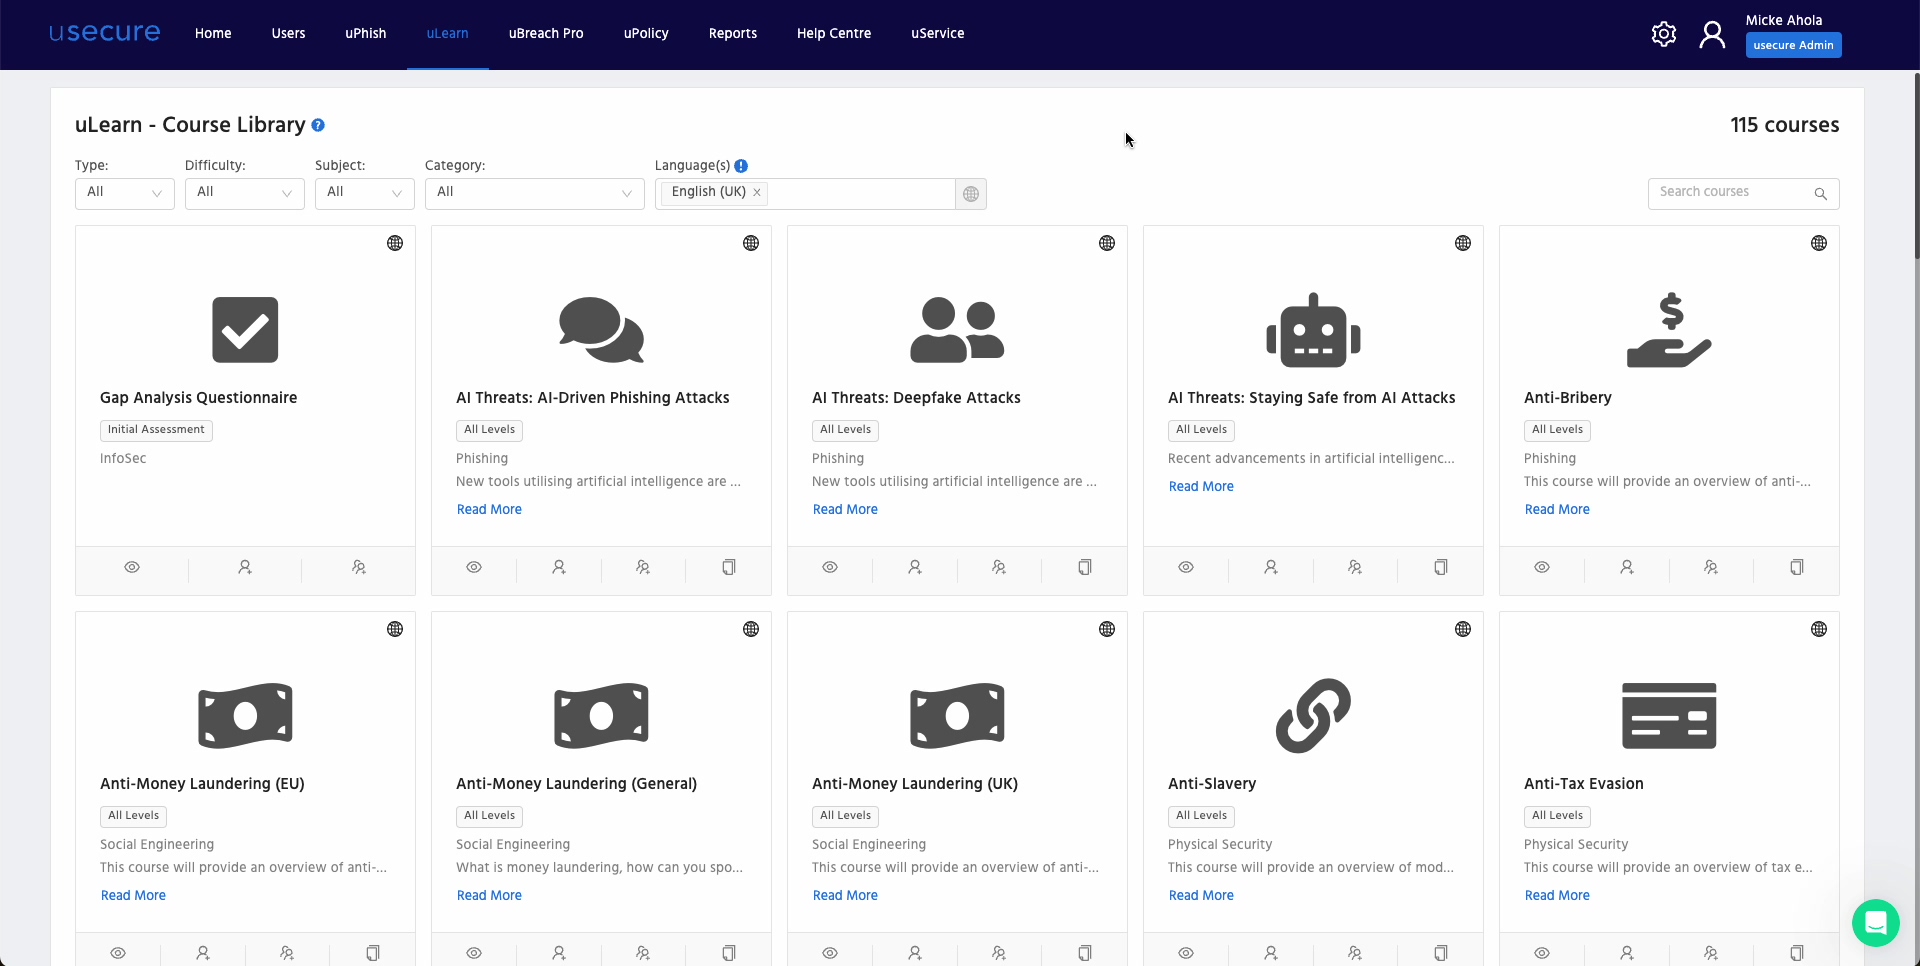Open the Subject filter dropdown
This screenshot has width=1920, height=966.
[365, 194]
